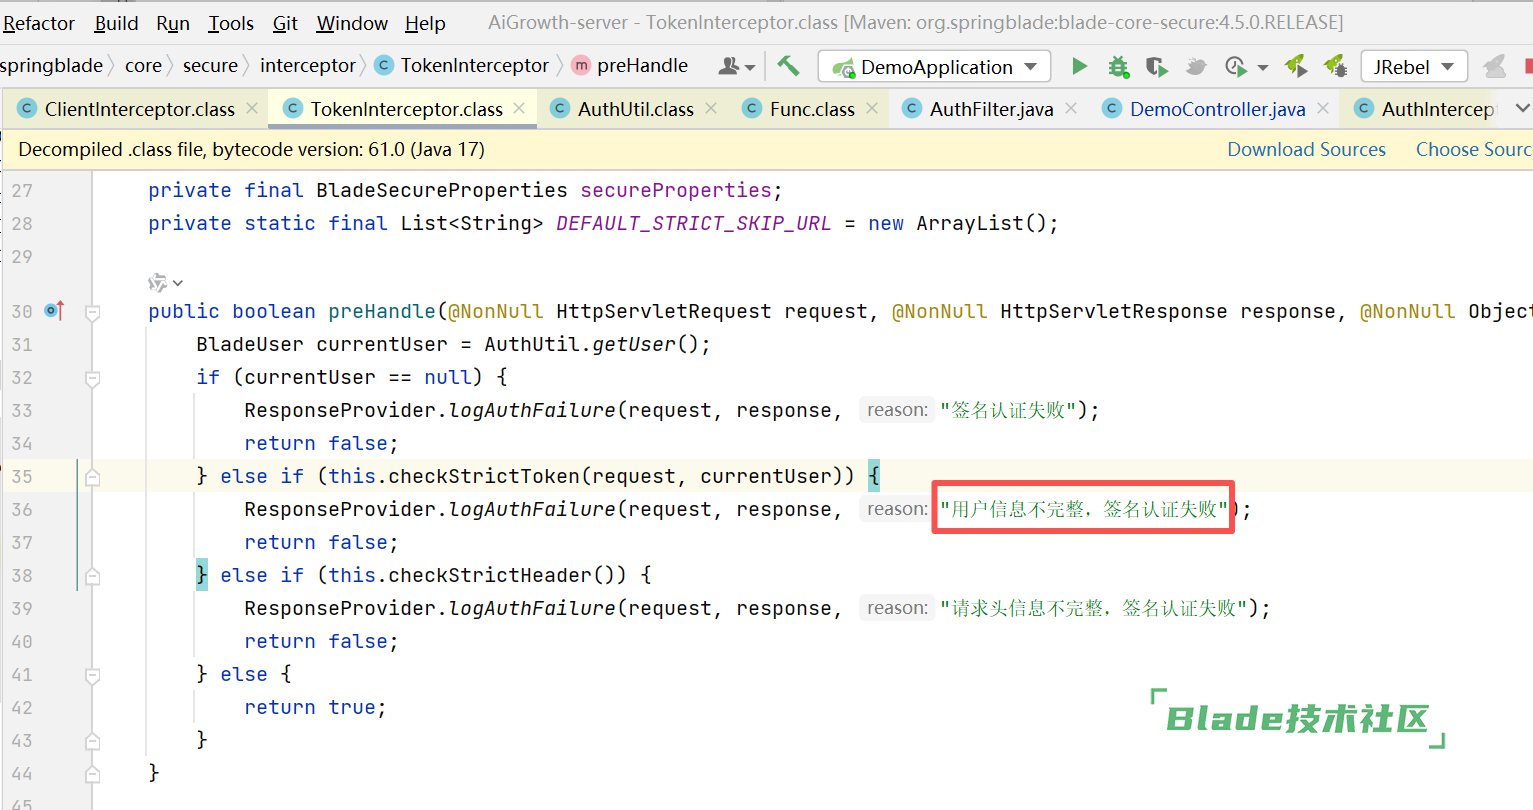The width and height of the screenshot is (1533, 810).
Task: Click the profiler clock-run icon
Action: 1236,66
